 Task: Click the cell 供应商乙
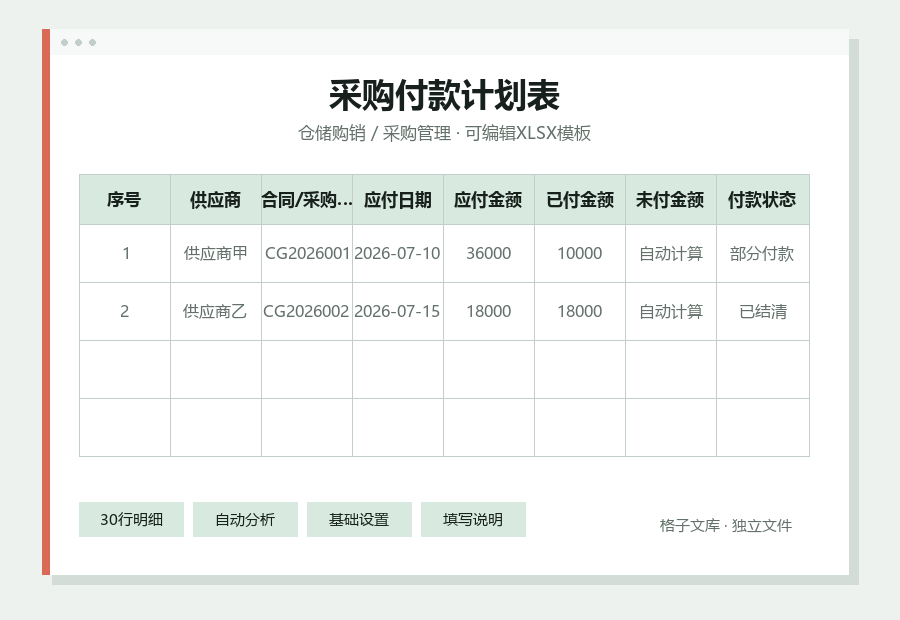[216, 312]
